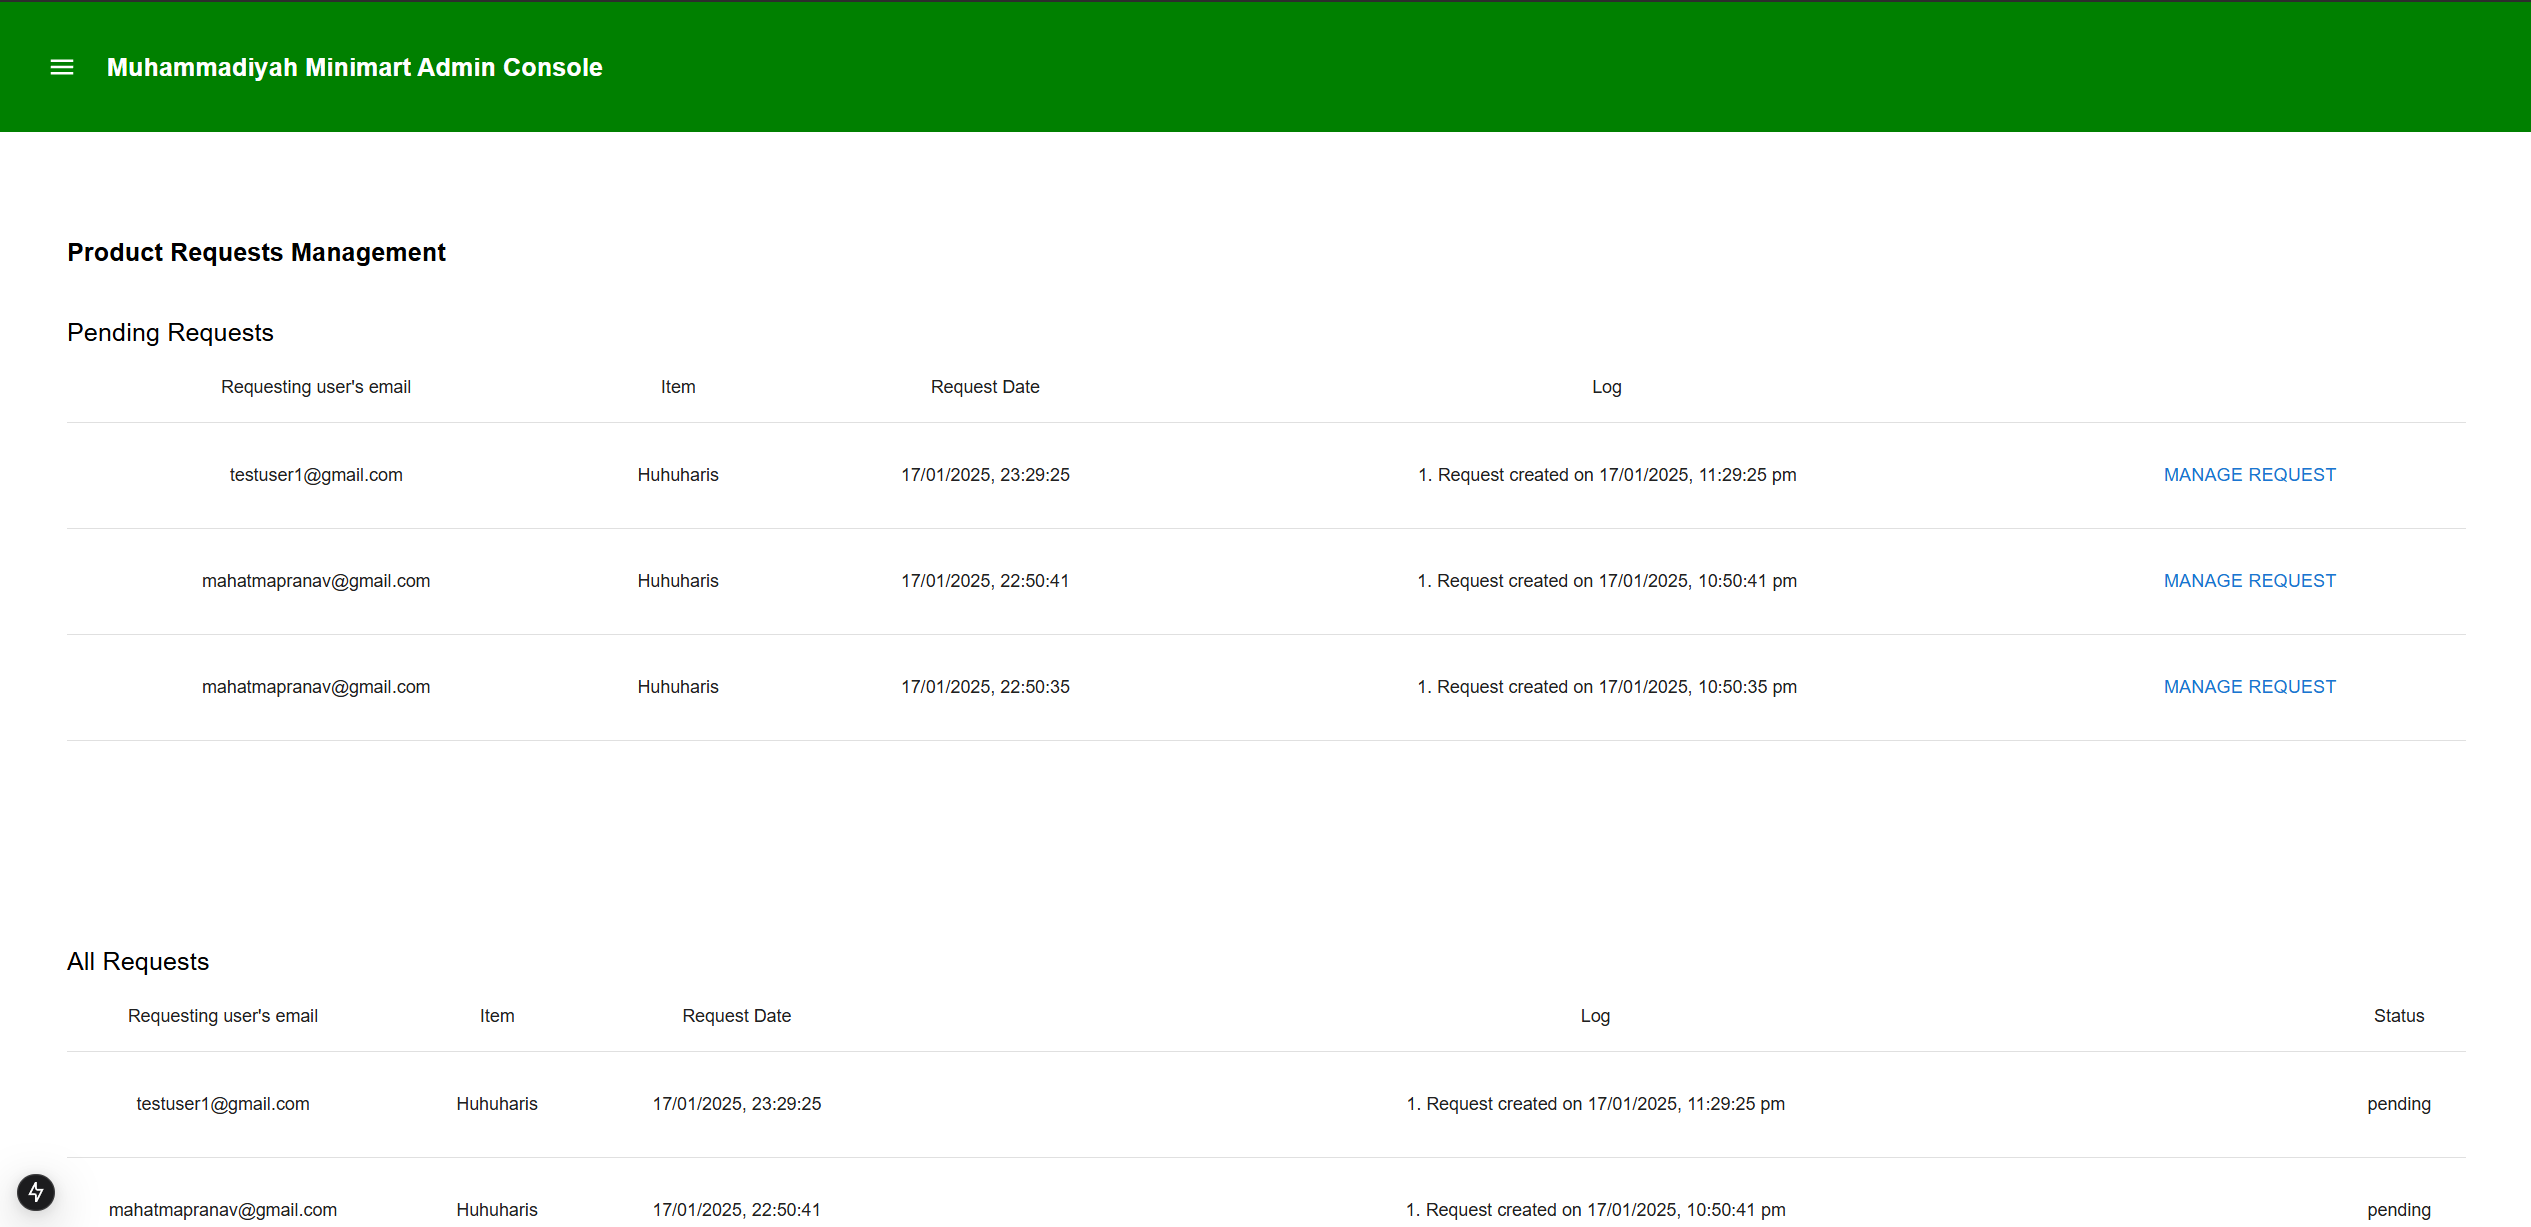2531x1227 pixels.
Task: Click log entry created at 11:29:25 pm in Pending
Action: (1606, 475)
